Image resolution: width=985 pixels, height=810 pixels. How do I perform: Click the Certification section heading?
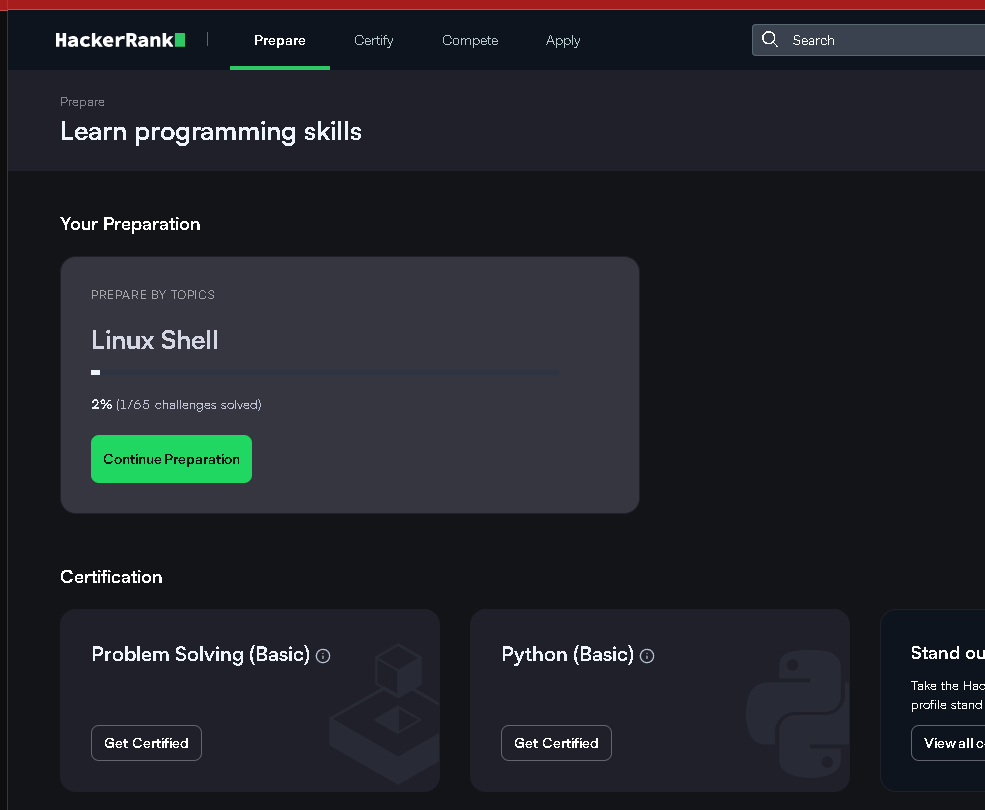[x=111, y=577]
